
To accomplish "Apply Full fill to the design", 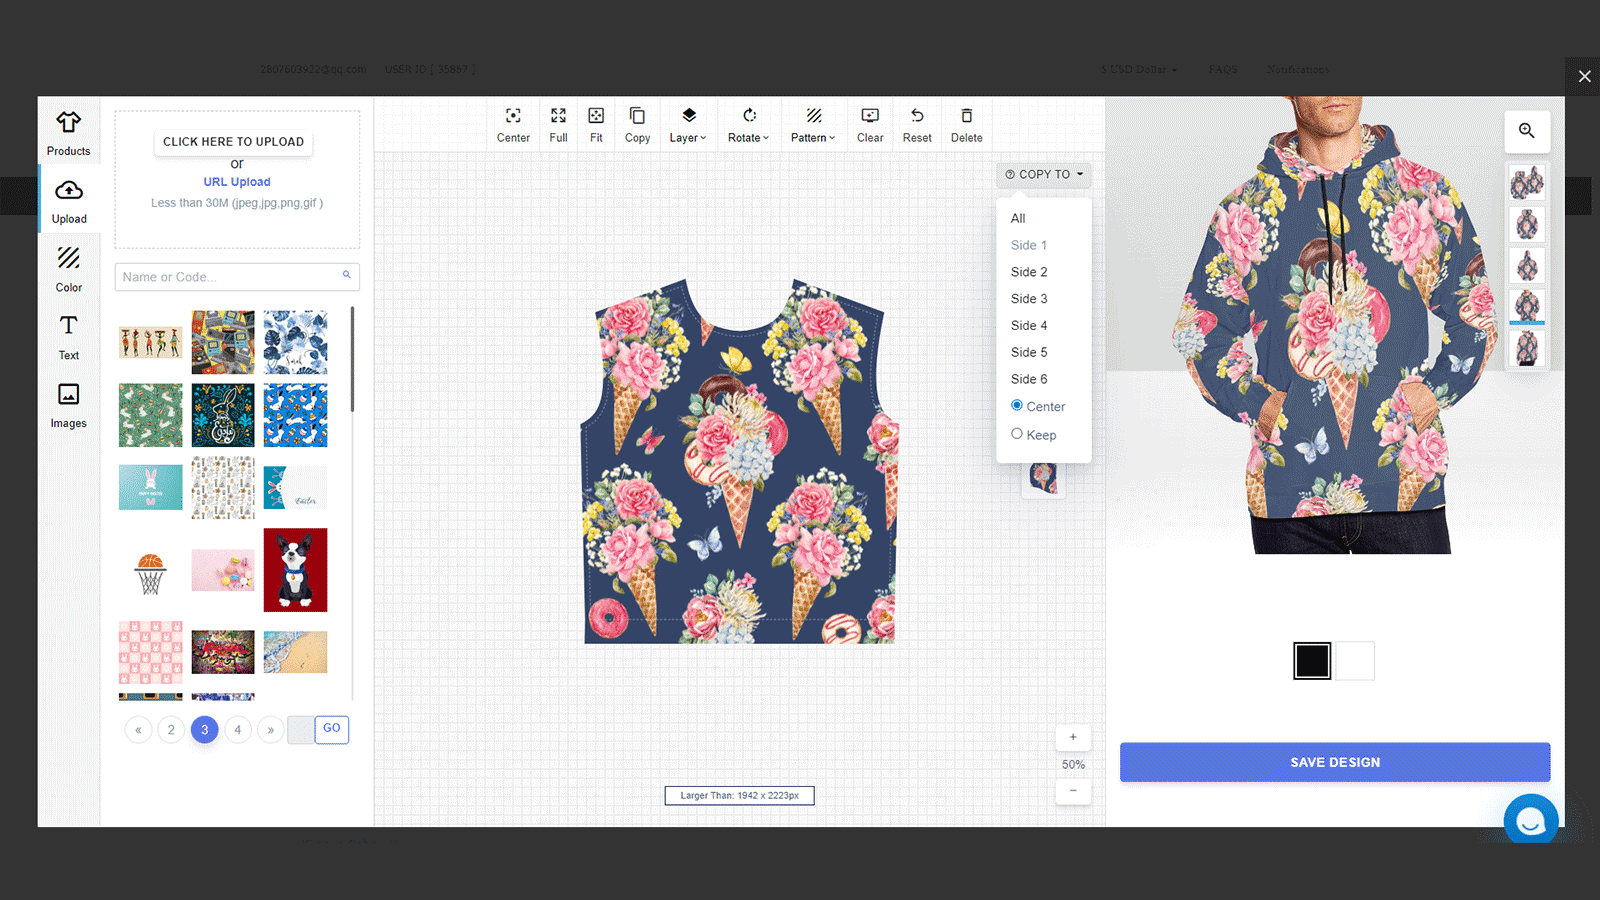I will point(557,123).
